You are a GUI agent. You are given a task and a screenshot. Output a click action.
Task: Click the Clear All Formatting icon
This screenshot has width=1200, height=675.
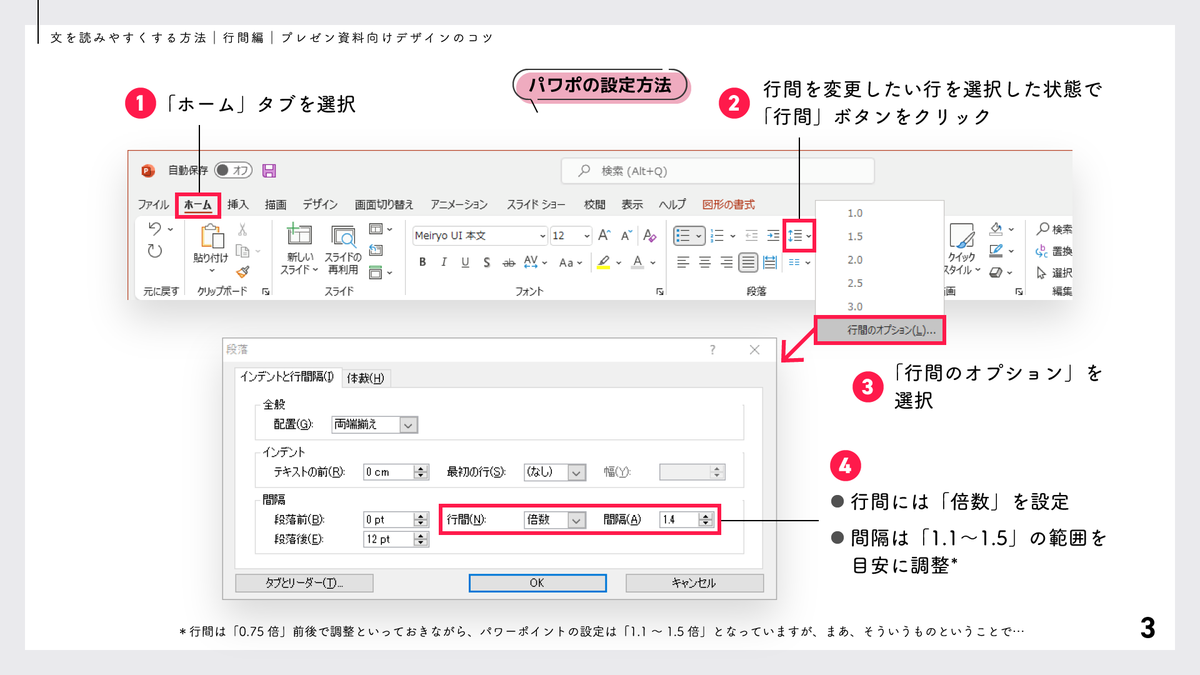pyautogui.click(x=650, y=236)
